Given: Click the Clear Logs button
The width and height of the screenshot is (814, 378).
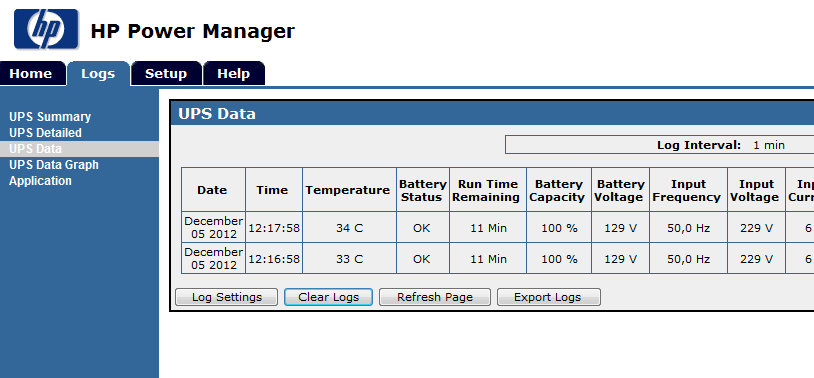Looking at the screenshot, I should tap(328, 297).
